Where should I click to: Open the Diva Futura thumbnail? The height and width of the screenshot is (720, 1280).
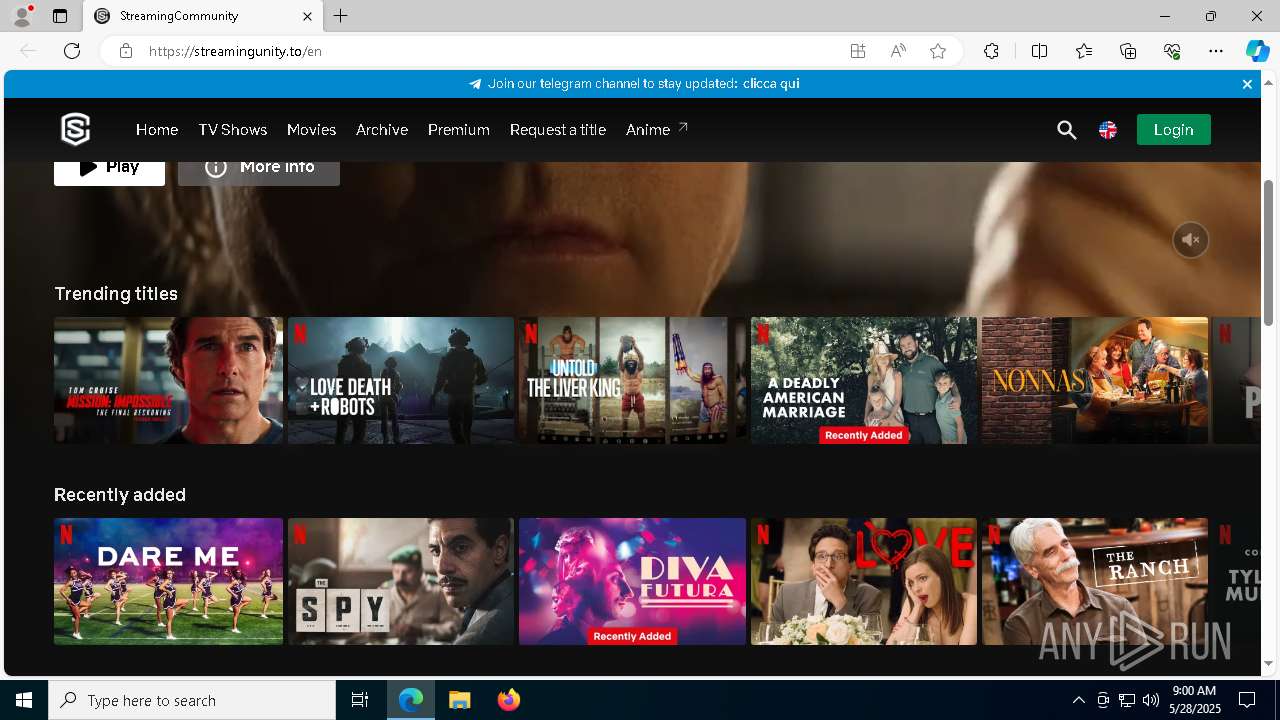632,581
